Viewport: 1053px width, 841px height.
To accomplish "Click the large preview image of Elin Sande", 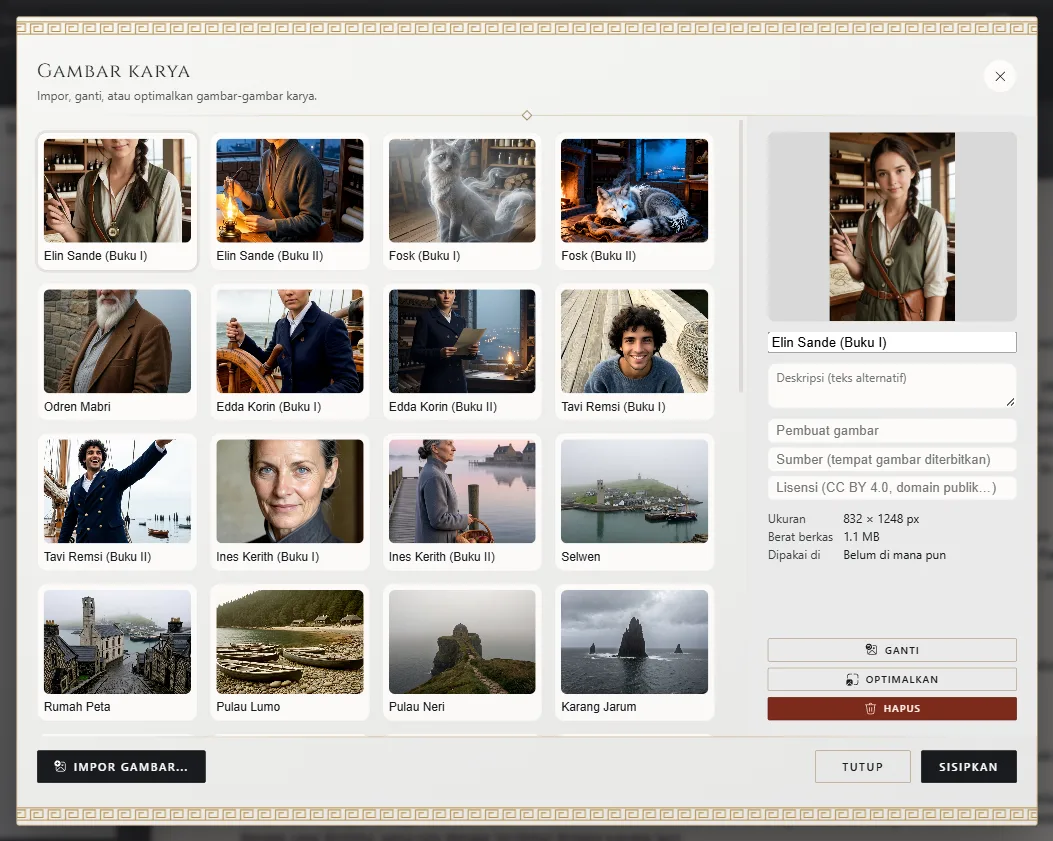I will pos(892,226).
